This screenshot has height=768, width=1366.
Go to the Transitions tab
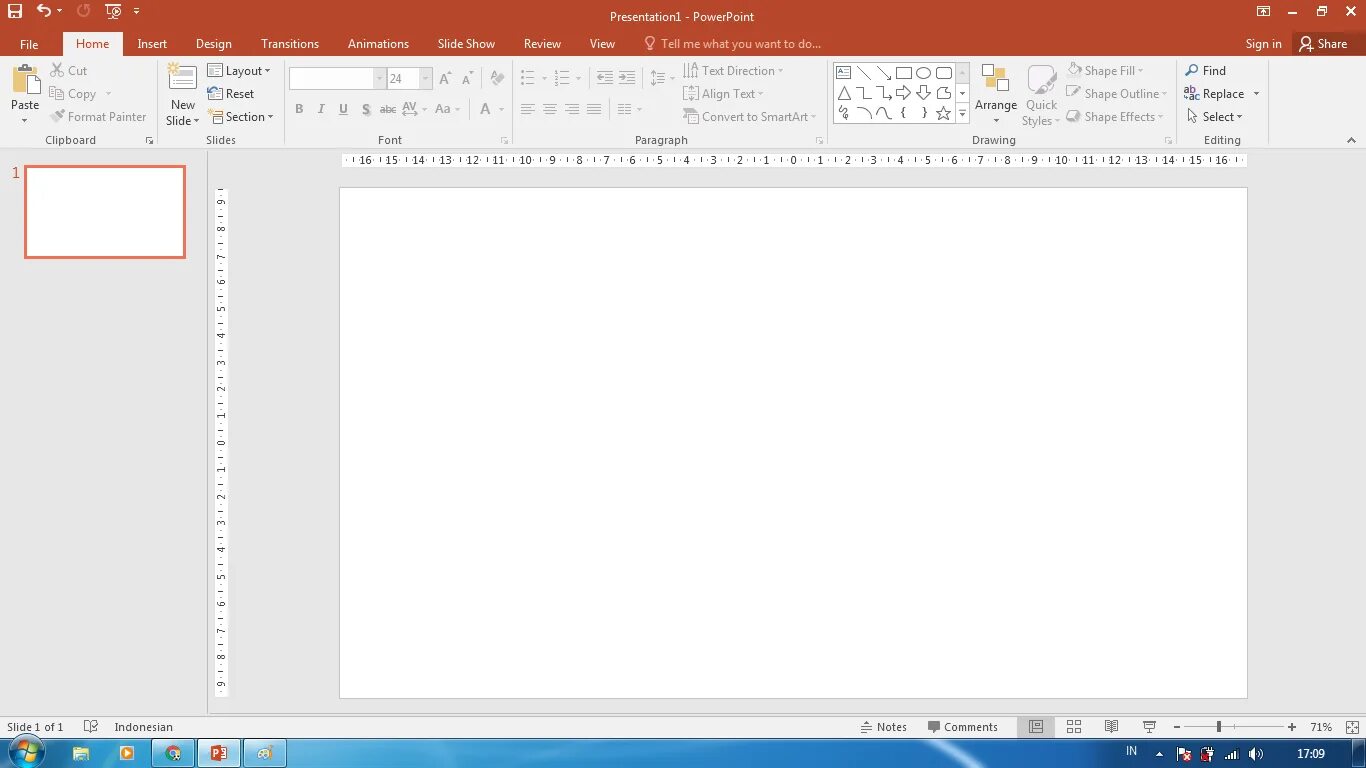(290, 44)
